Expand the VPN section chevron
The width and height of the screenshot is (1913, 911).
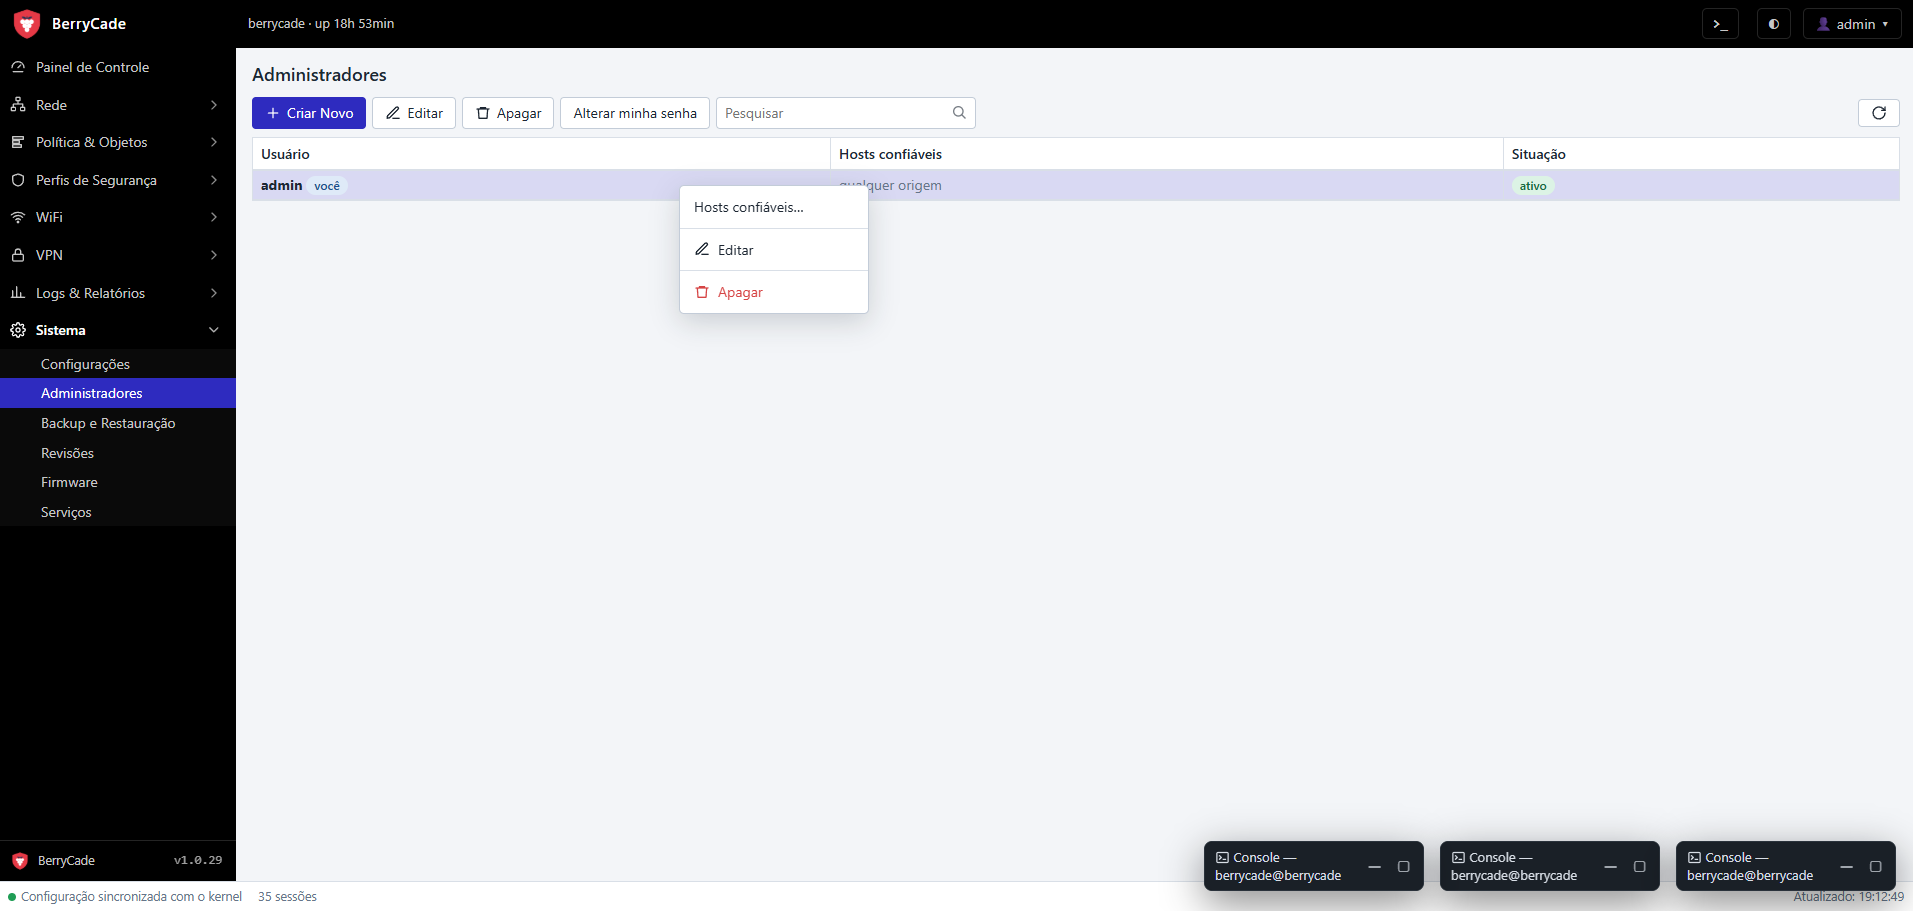point(214,255)
